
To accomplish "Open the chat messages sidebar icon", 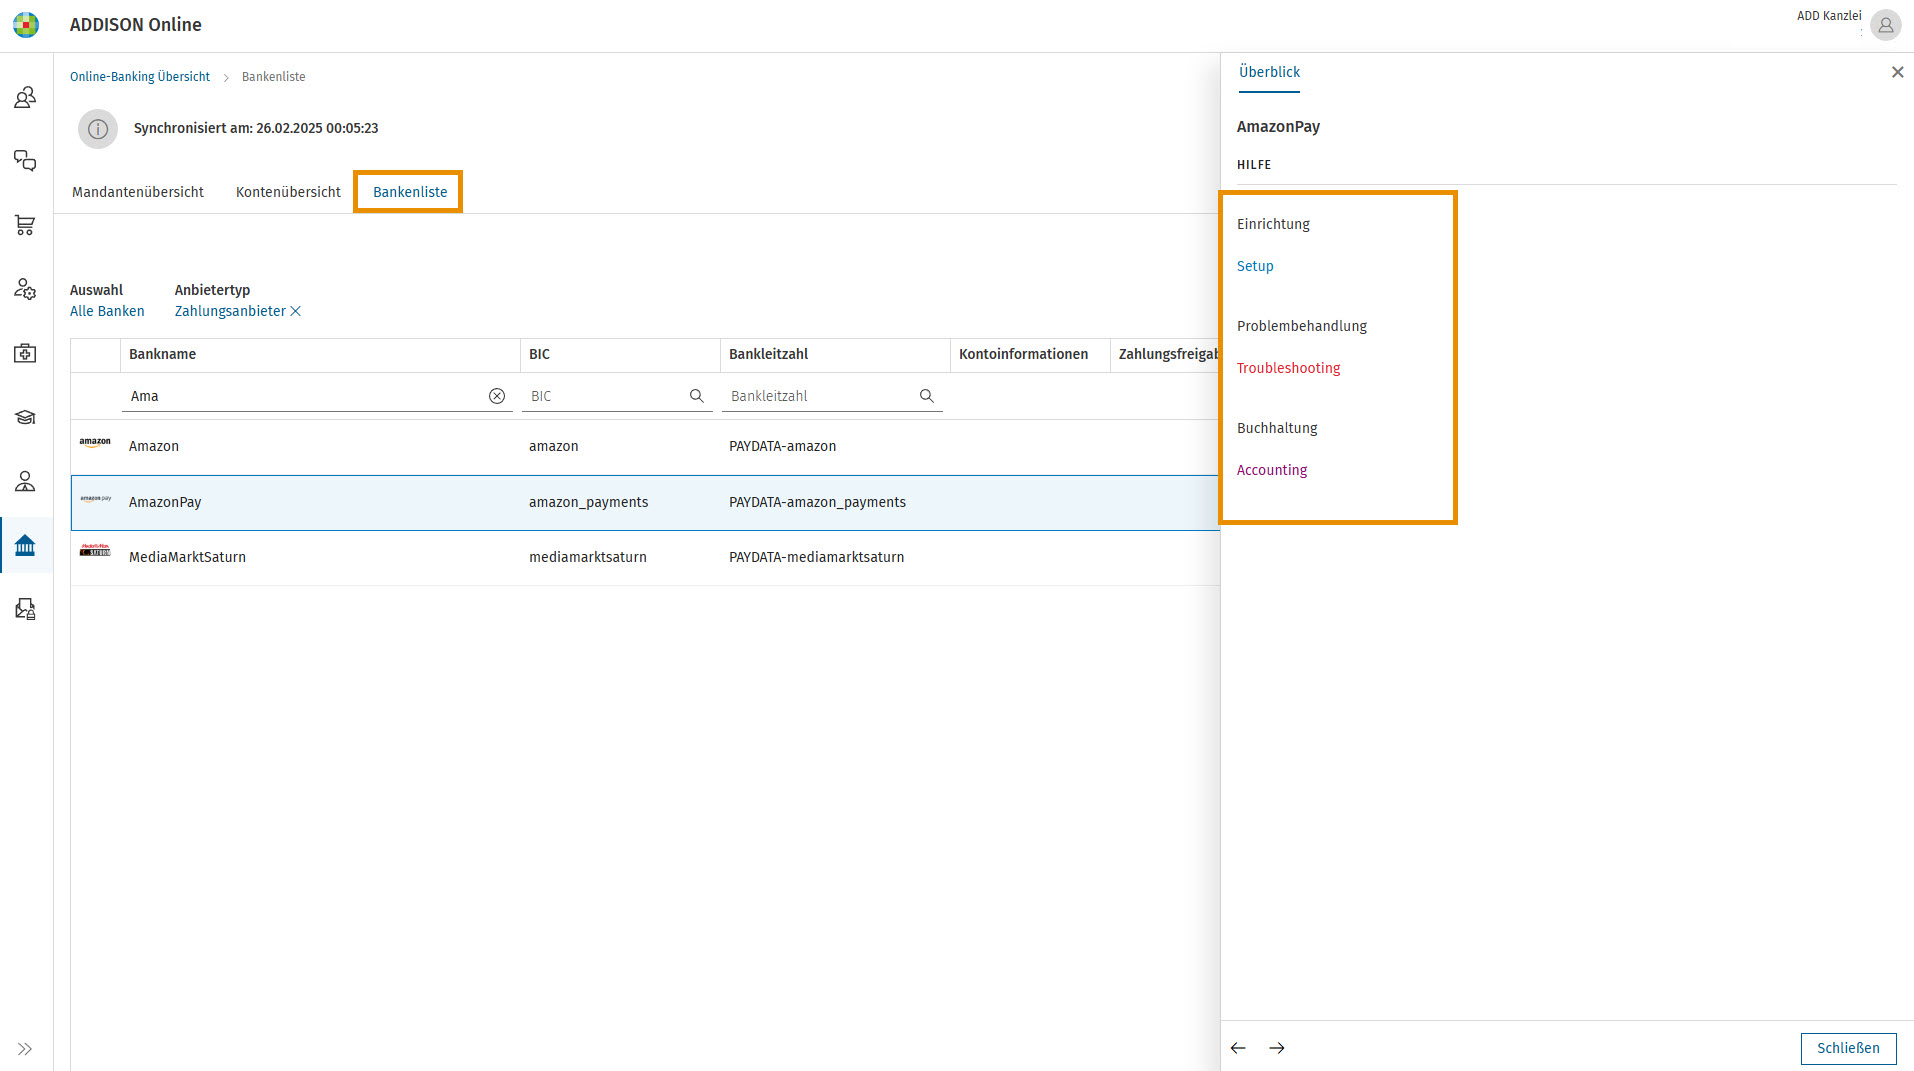I will click(x=25, y=161).
